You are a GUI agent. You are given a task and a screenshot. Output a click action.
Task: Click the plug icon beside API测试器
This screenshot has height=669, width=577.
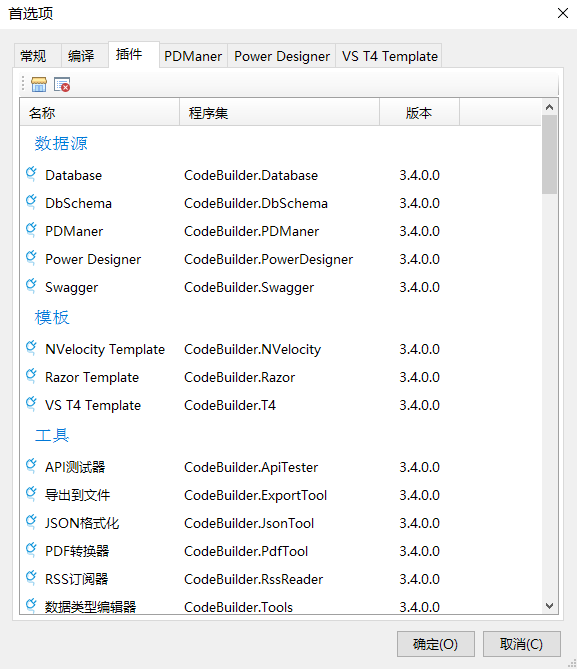31,466
